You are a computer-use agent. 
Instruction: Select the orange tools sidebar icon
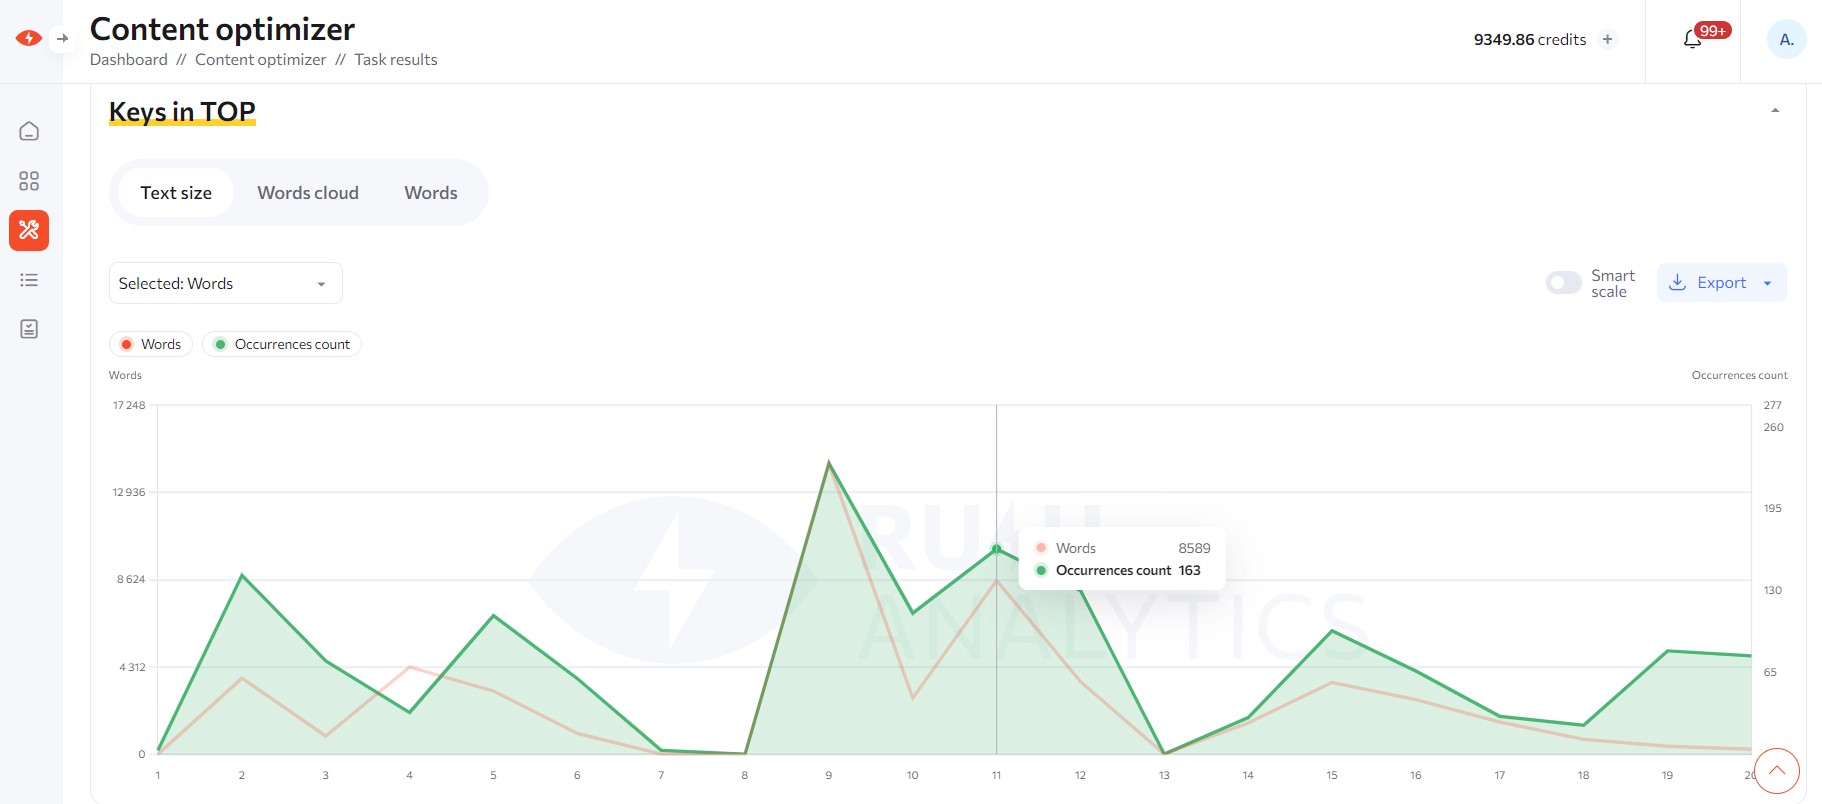(x=29, y=230)
